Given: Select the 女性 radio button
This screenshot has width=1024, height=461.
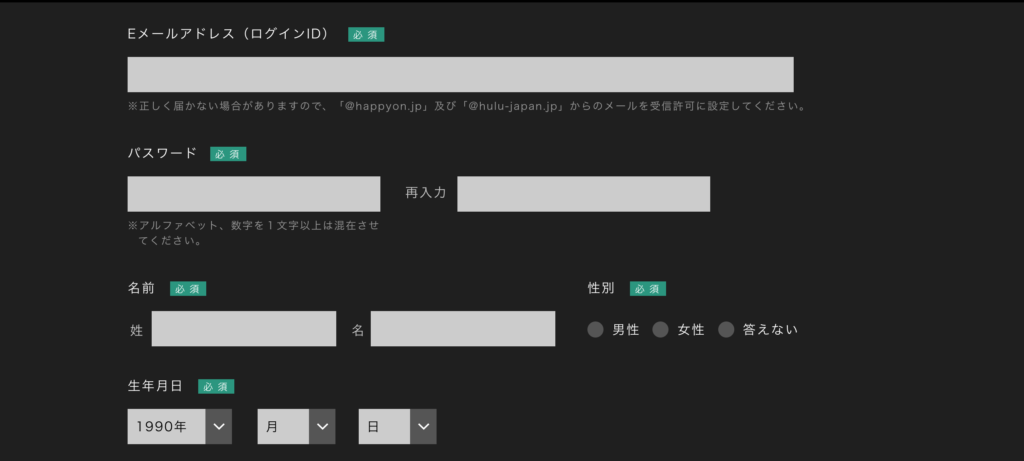Looking at the screenshot, I should tap(660, 330).
